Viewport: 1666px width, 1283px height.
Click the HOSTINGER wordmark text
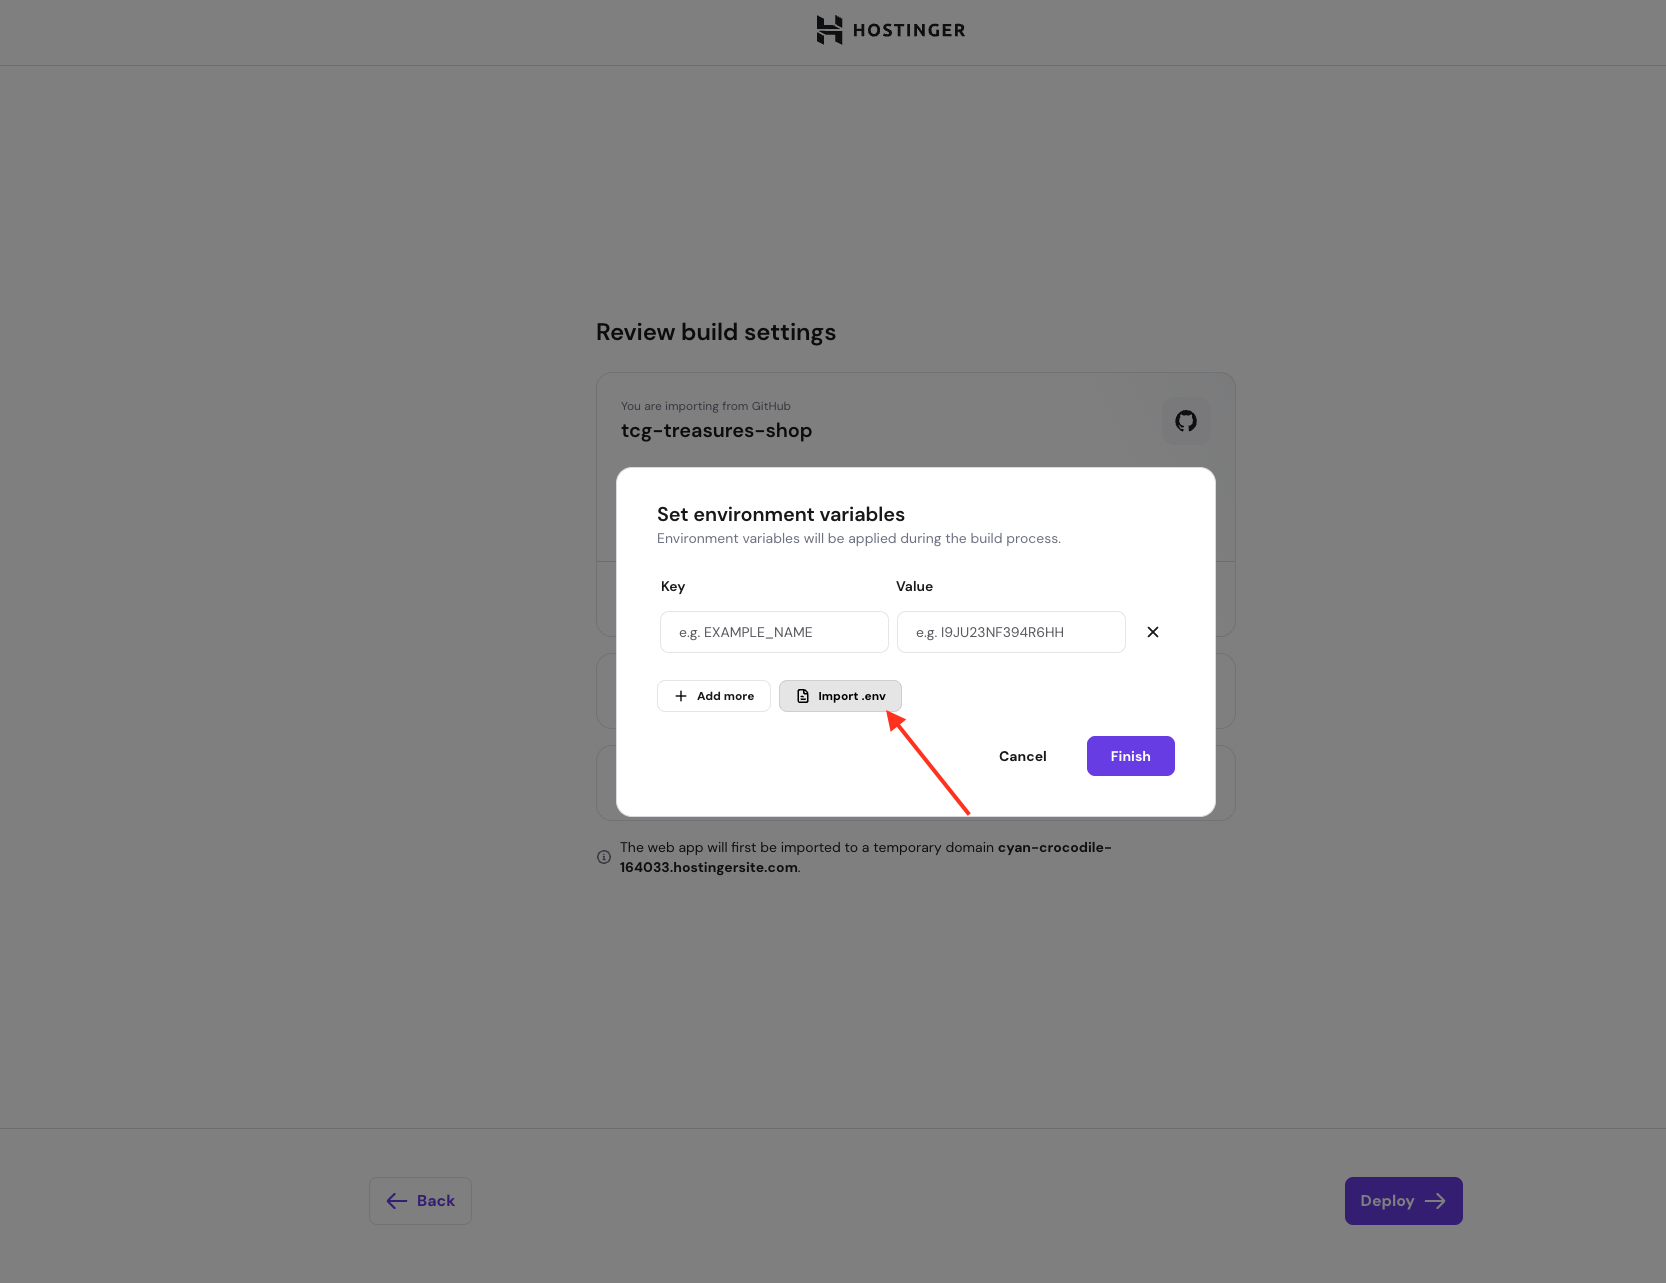tap(909, 31)
